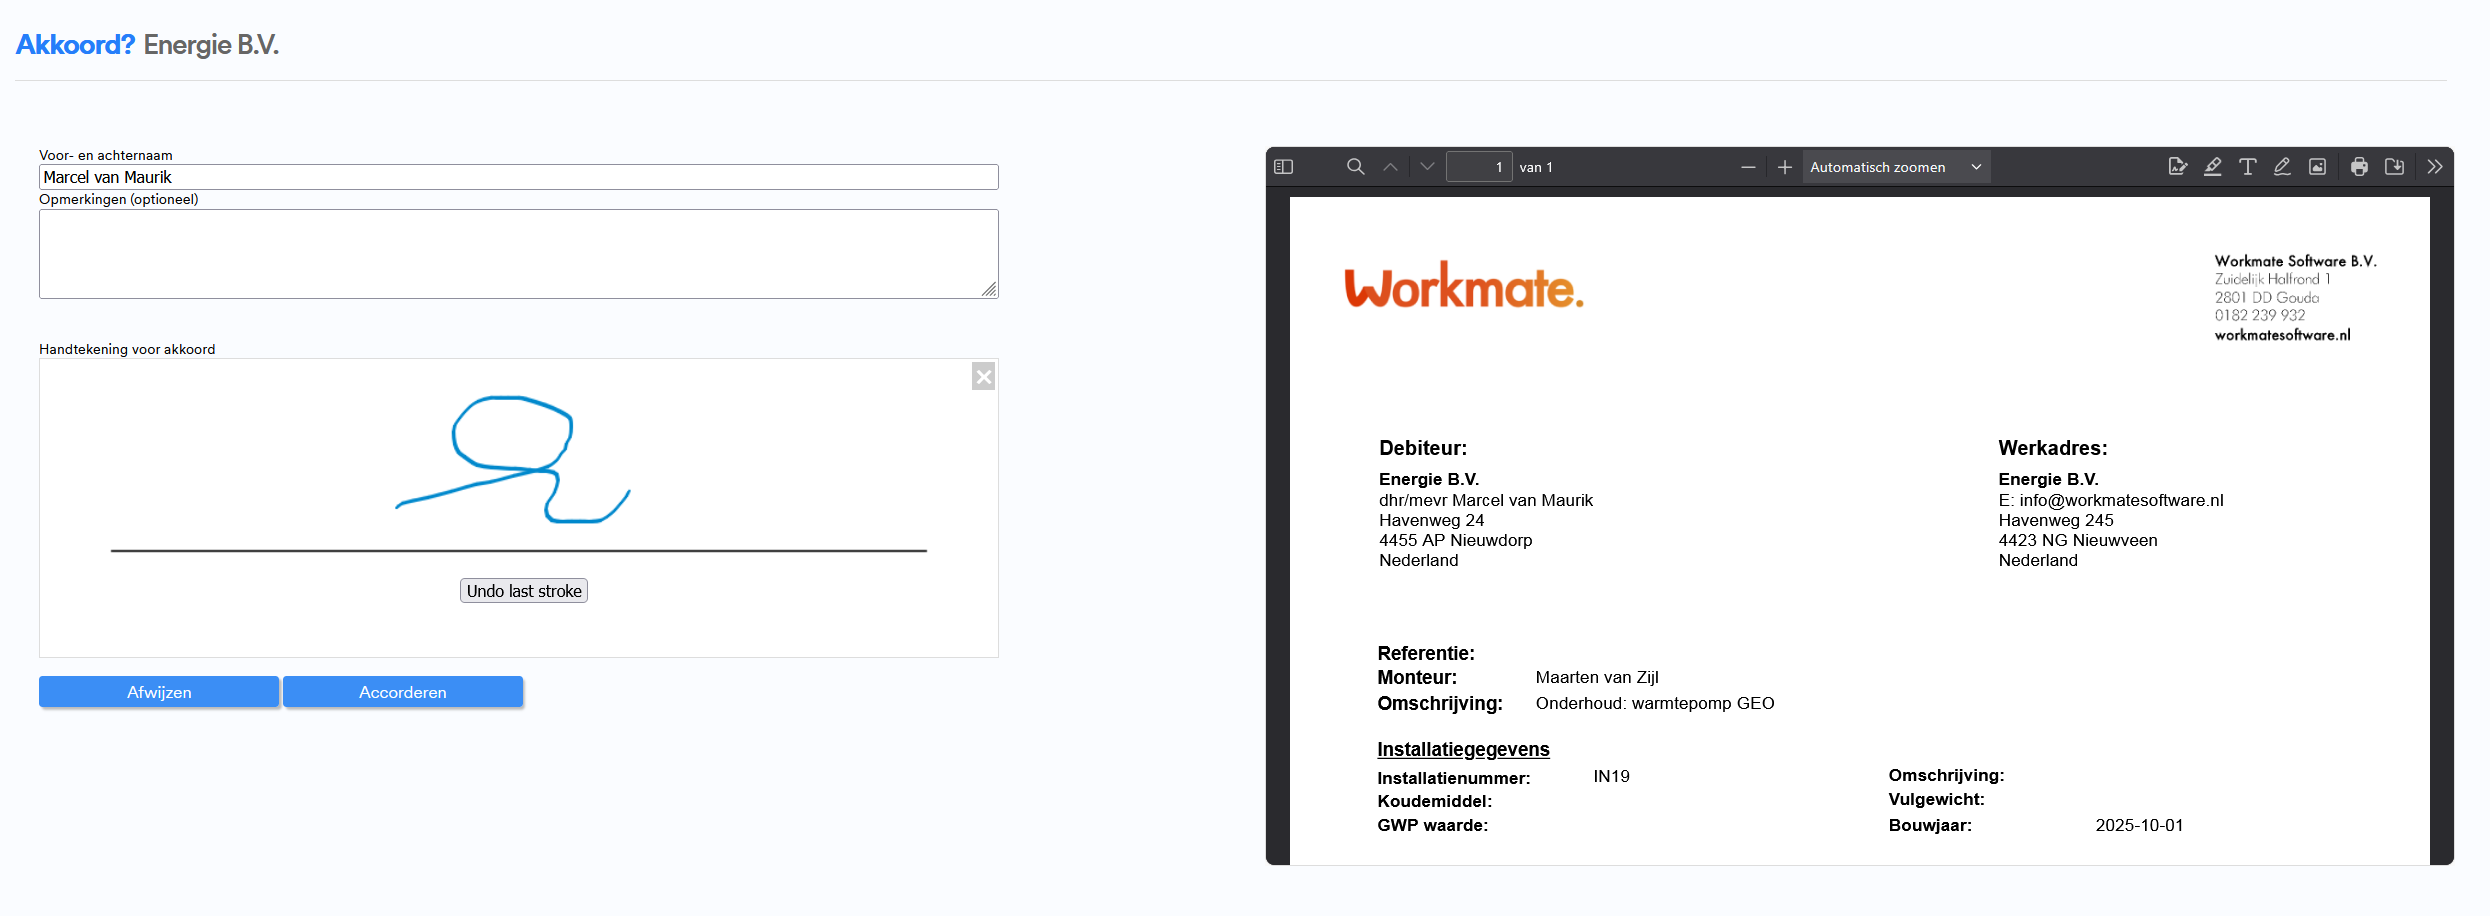2490x916 pixels.
Task: Zoom out of the PDF document
Action: click(x=1748, y=167)
